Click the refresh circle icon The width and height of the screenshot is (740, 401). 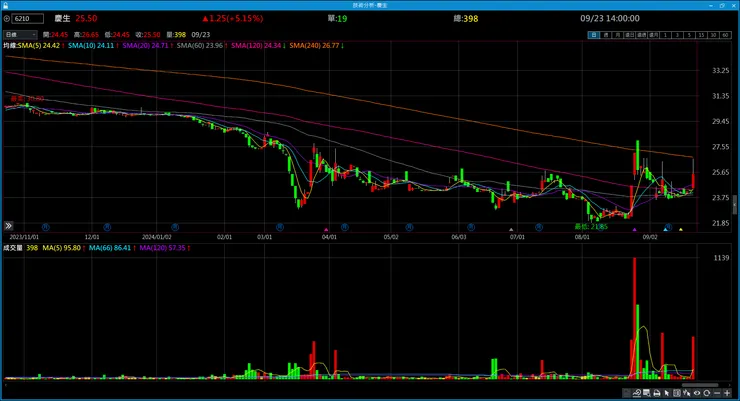coord(706,393)
